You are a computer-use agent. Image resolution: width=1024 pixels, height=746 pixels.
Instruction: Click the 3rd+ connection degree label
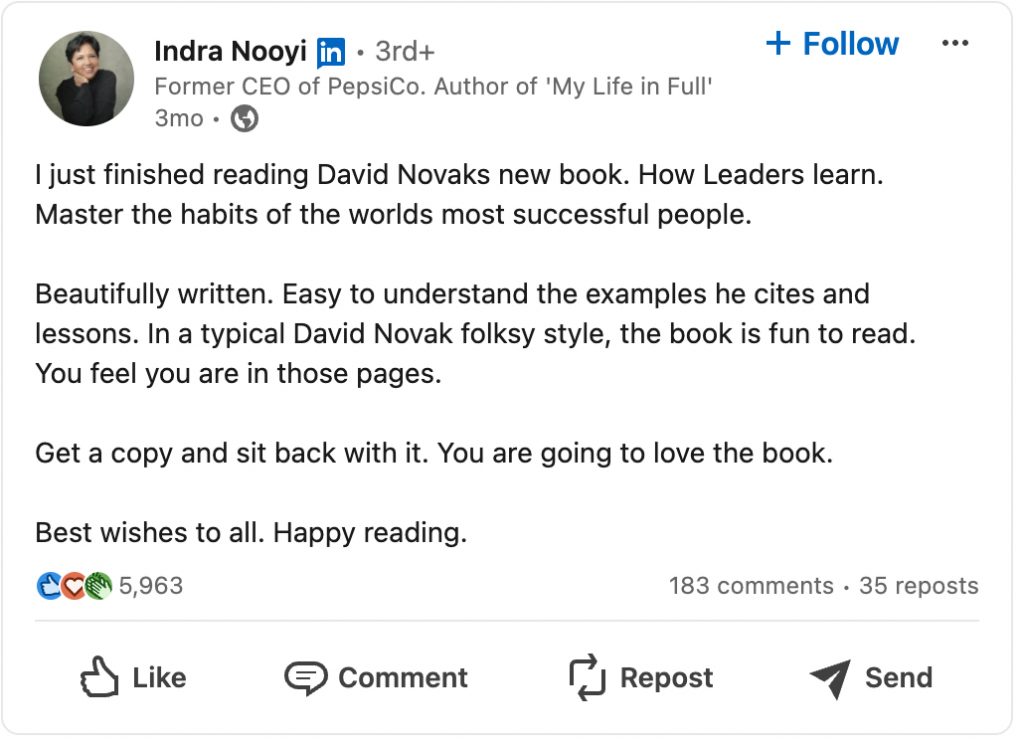point(405,51)
